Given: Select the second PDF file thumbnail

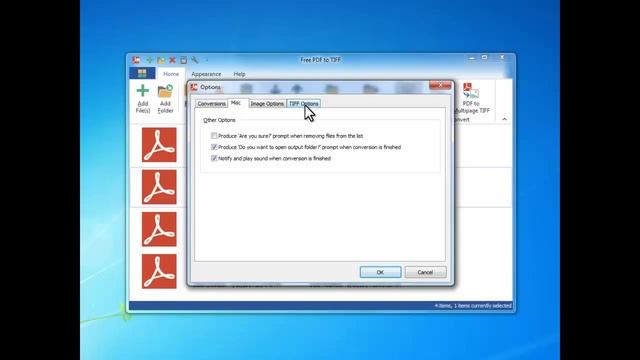Looking at the screenshot, I should 159,187.
